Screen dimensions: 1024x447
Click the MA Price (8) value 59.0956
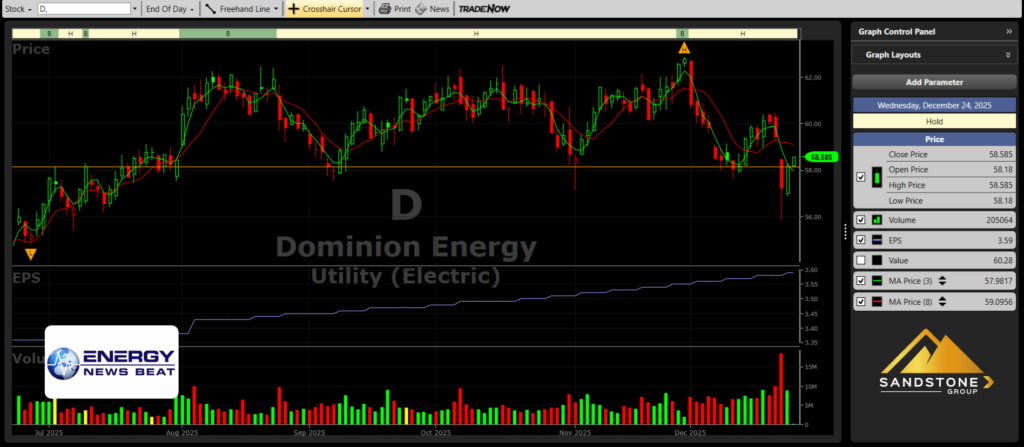[999, 302]
